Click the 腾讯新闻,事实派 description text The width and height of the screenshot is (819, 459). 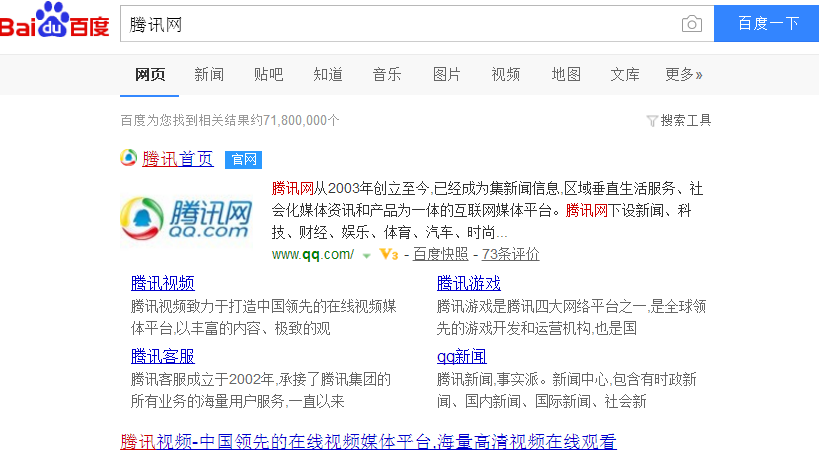(x=567, y=390)
